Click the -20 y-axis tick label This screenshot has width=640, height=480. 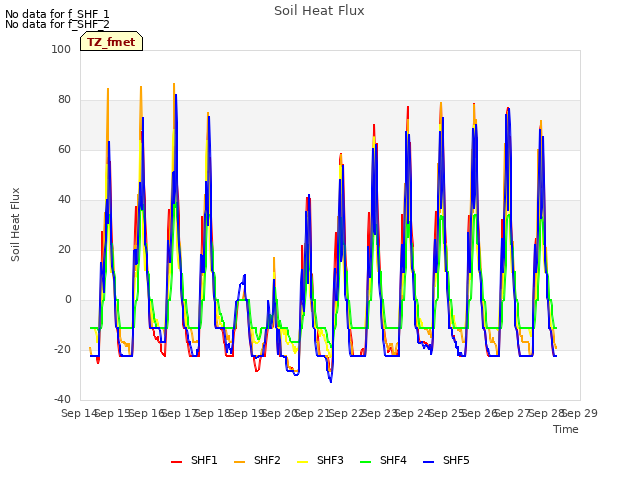point(62,349)
